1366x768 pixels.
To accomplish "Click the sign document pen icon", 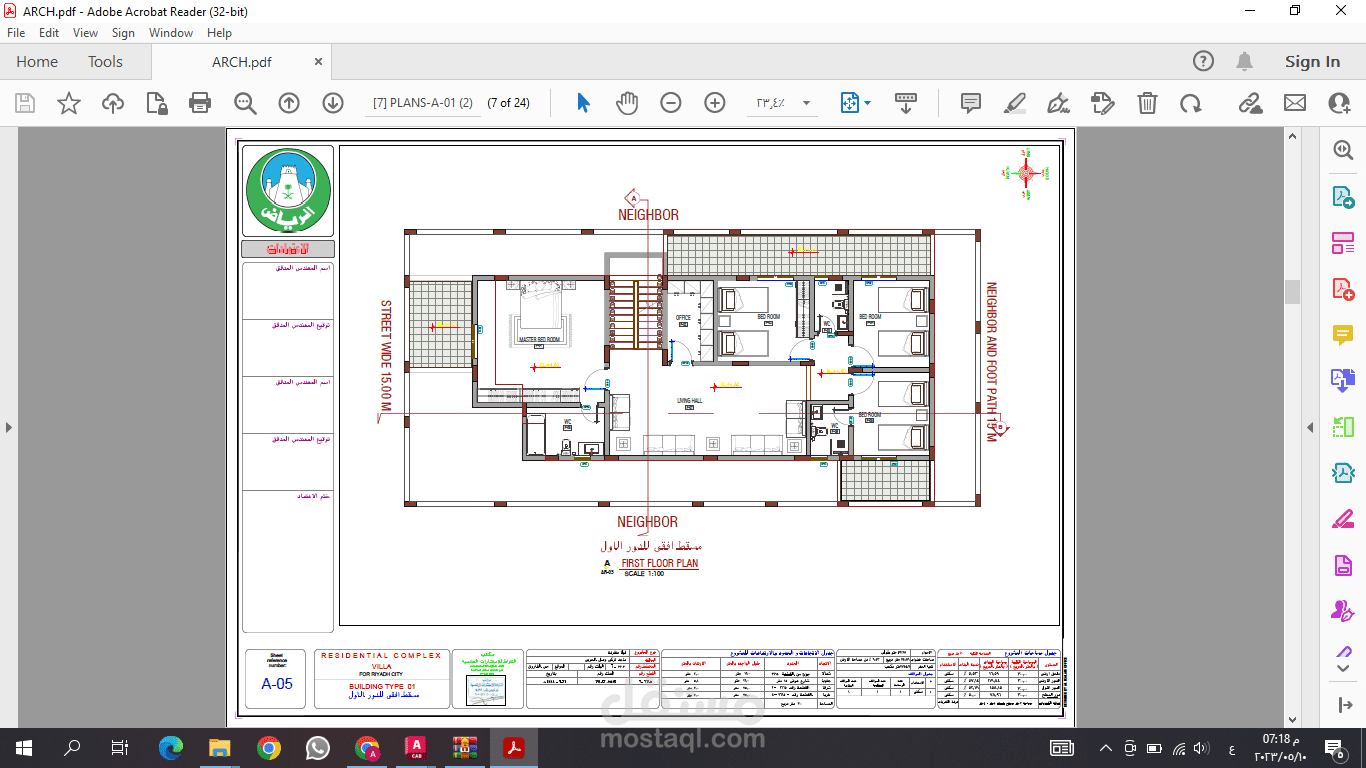I will (1058, 103).
